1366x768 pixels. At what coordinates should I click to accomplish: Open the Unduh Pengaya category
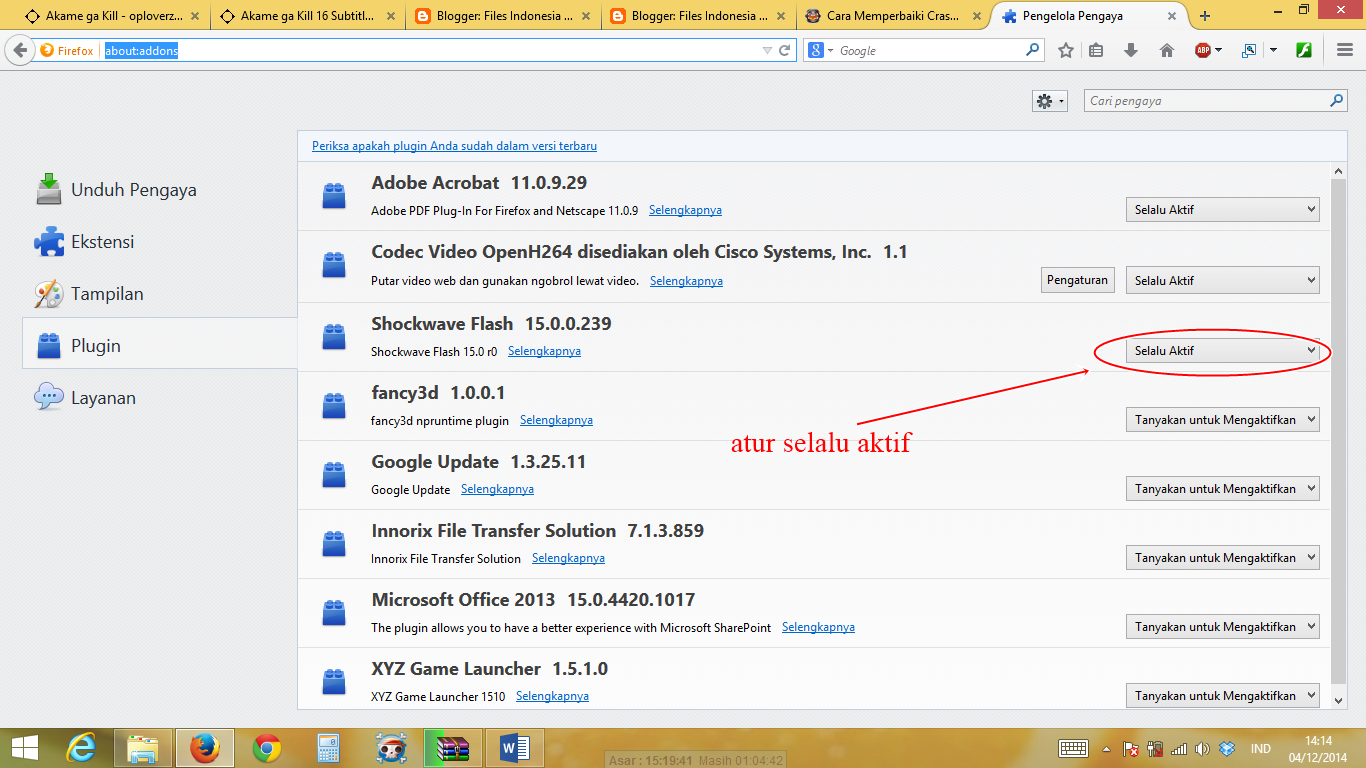[160, 190]
